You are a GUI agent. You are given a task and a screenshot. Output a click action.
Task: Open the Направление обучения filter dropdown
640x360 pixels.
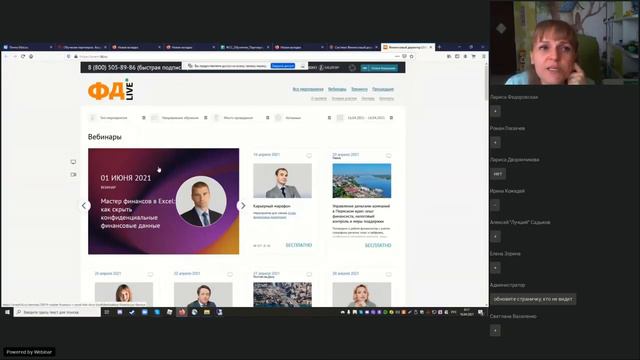click(180, 118)
